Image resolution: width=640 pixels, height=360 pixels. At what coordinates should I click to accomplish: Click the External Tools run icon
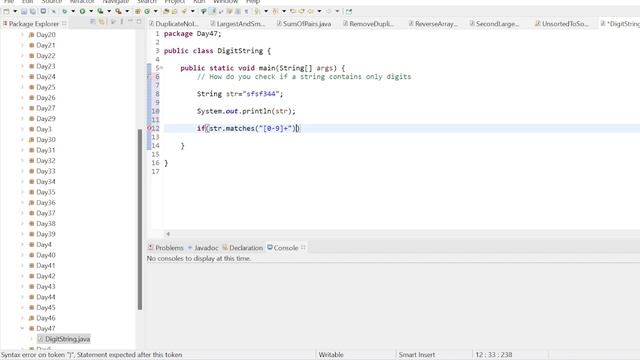pyautogui.click(x=118, y=11)
